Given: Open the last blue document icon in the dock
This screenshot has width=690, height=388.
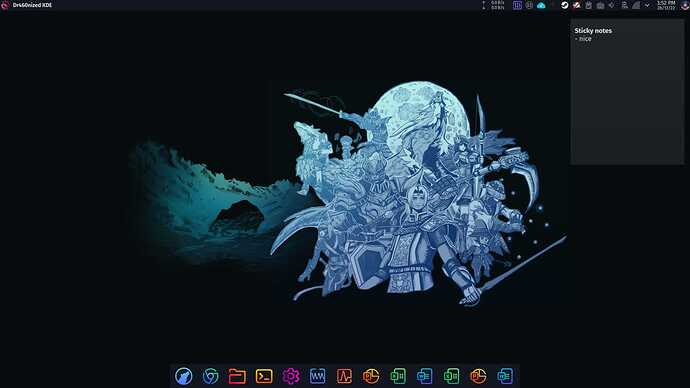Looking at the screenshot, I should 505,376.
